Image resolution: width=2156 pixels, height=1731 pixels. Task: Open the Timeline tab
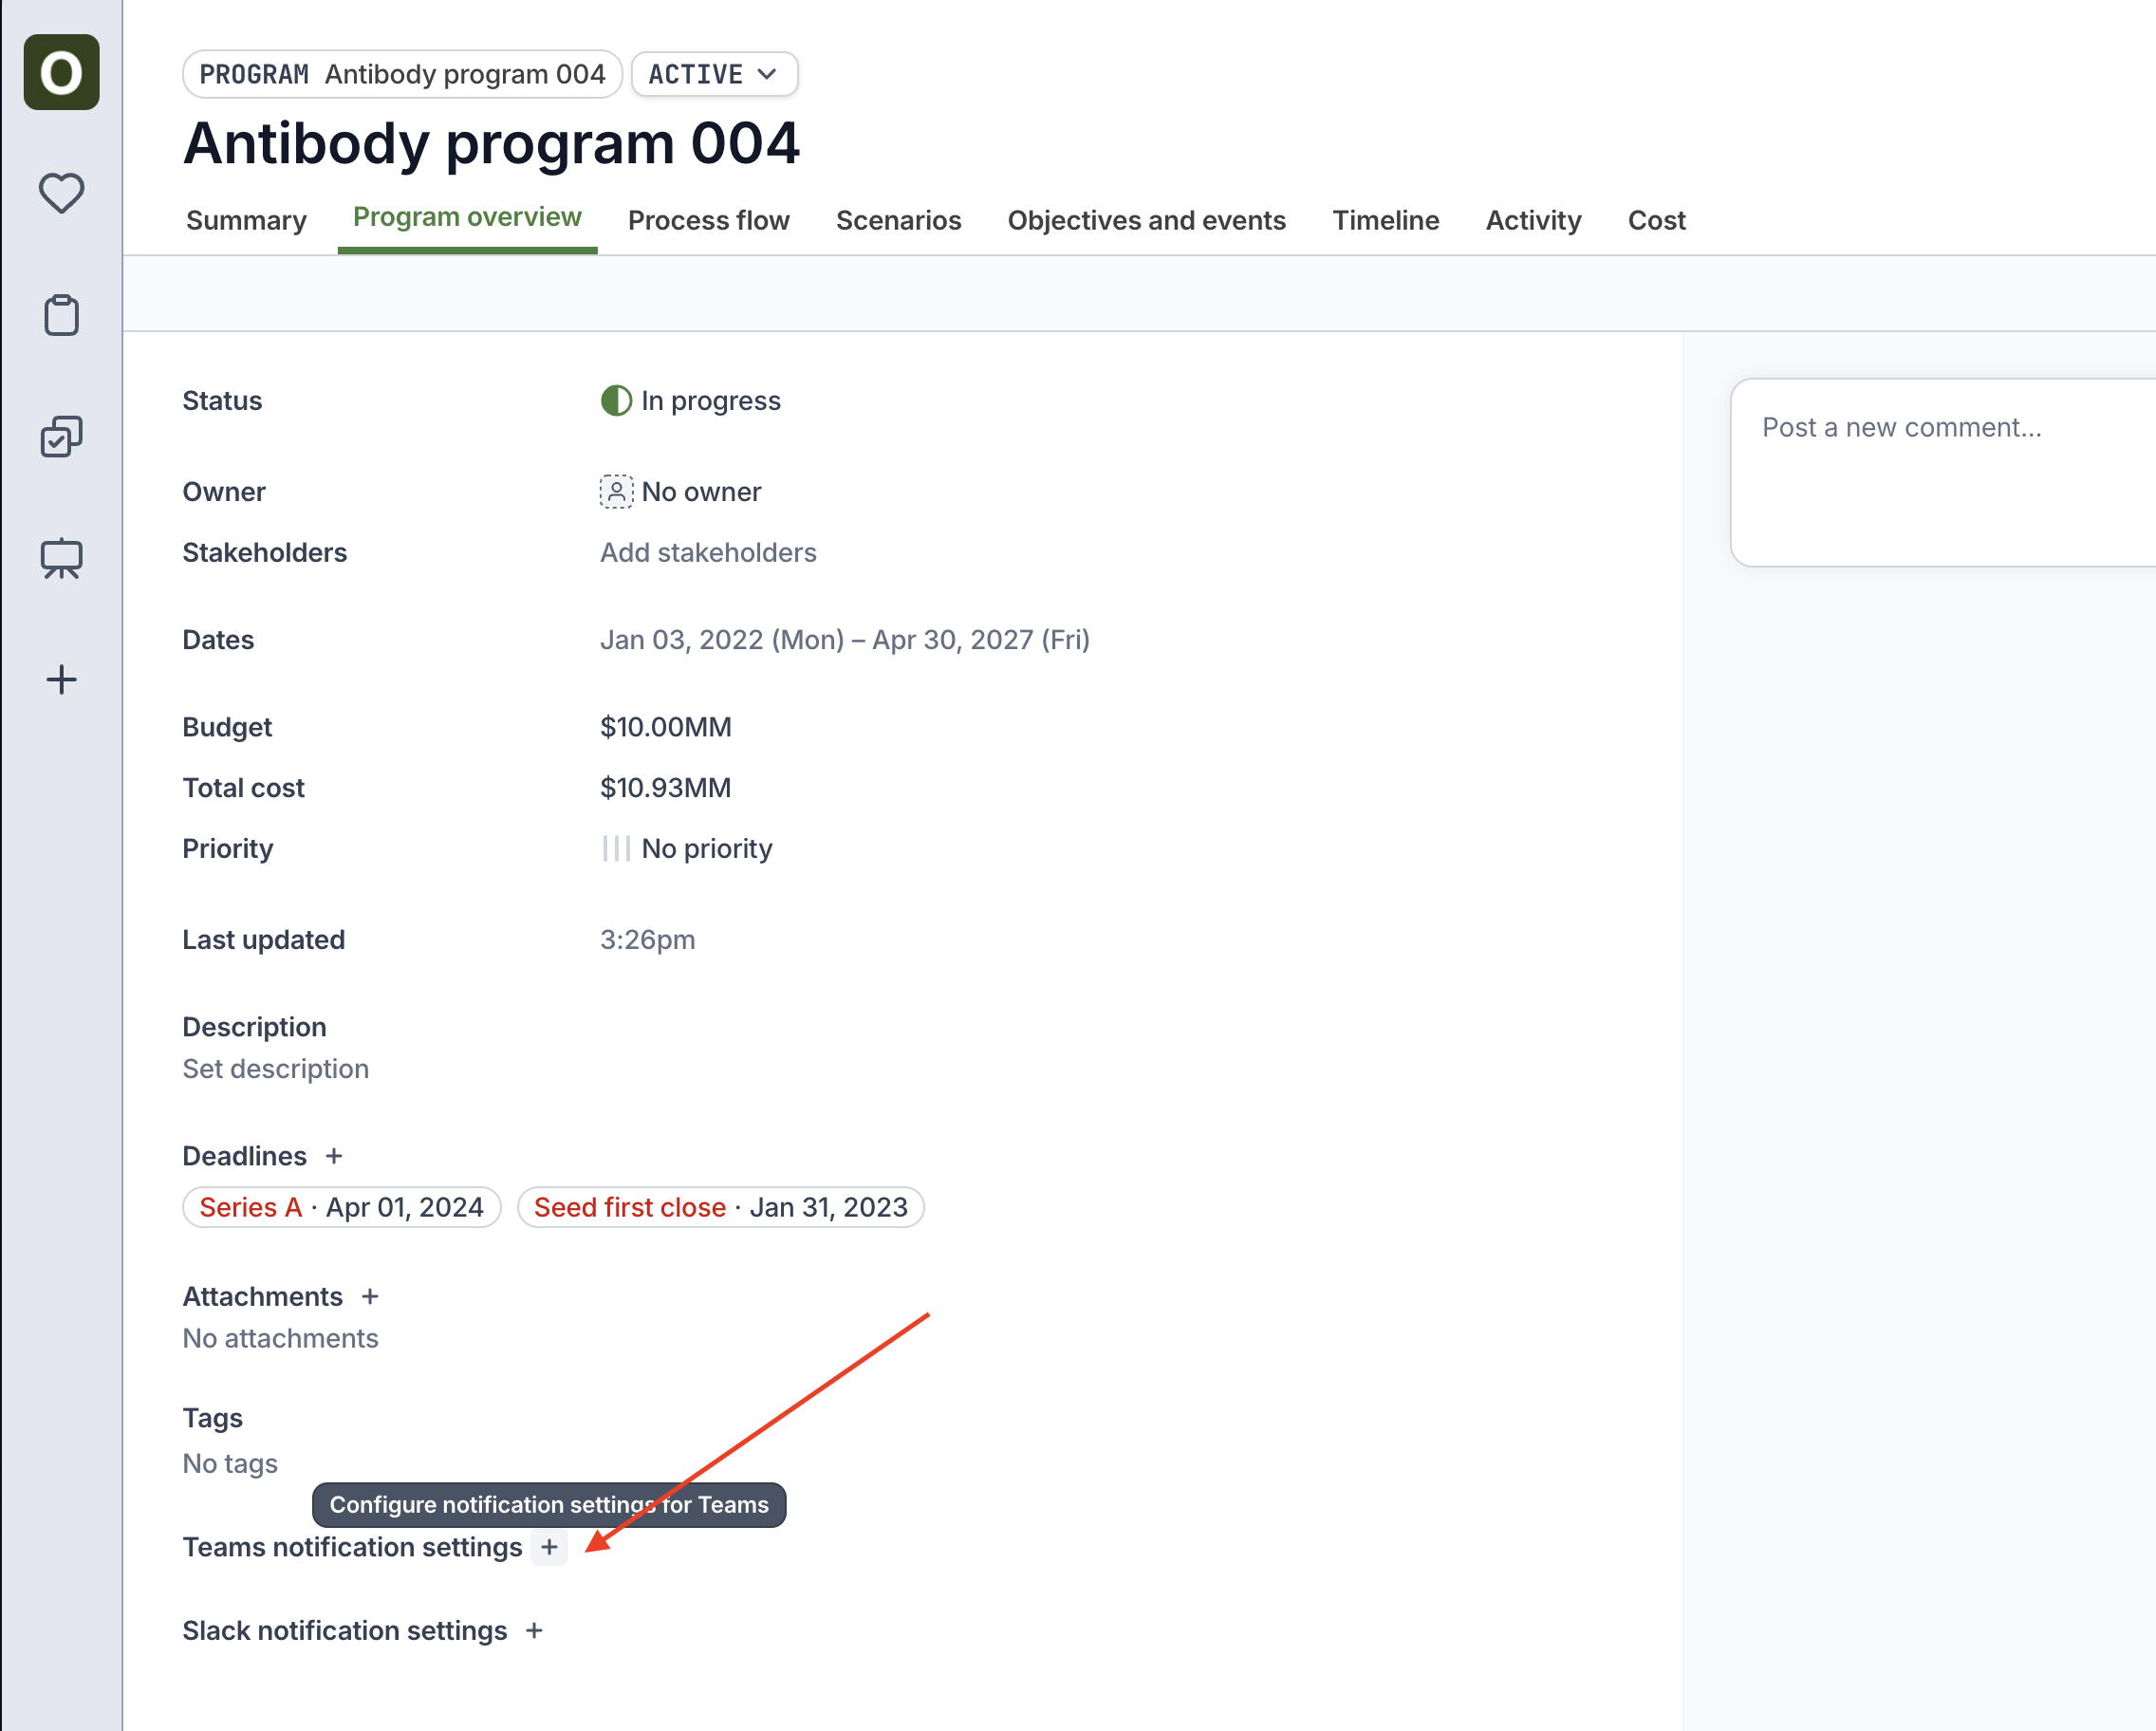(1385, 220)
